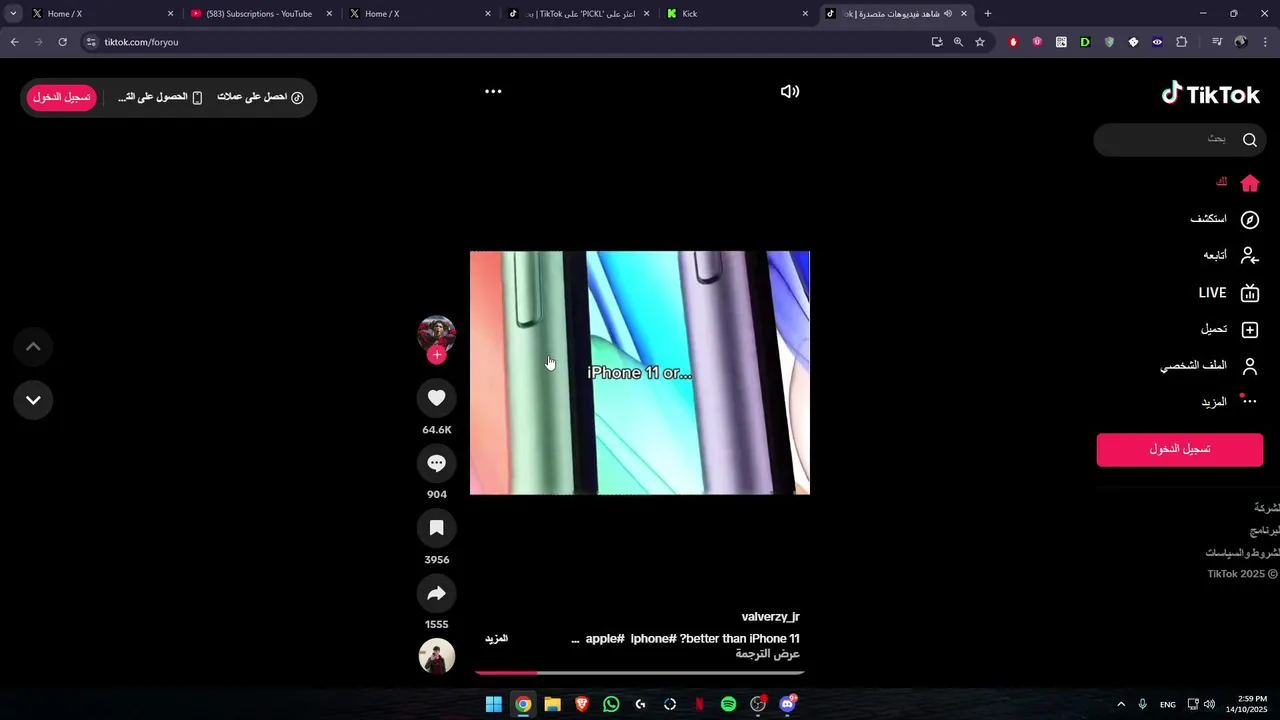
Task: Open the media control music icon
Action: coord(1217,42)
